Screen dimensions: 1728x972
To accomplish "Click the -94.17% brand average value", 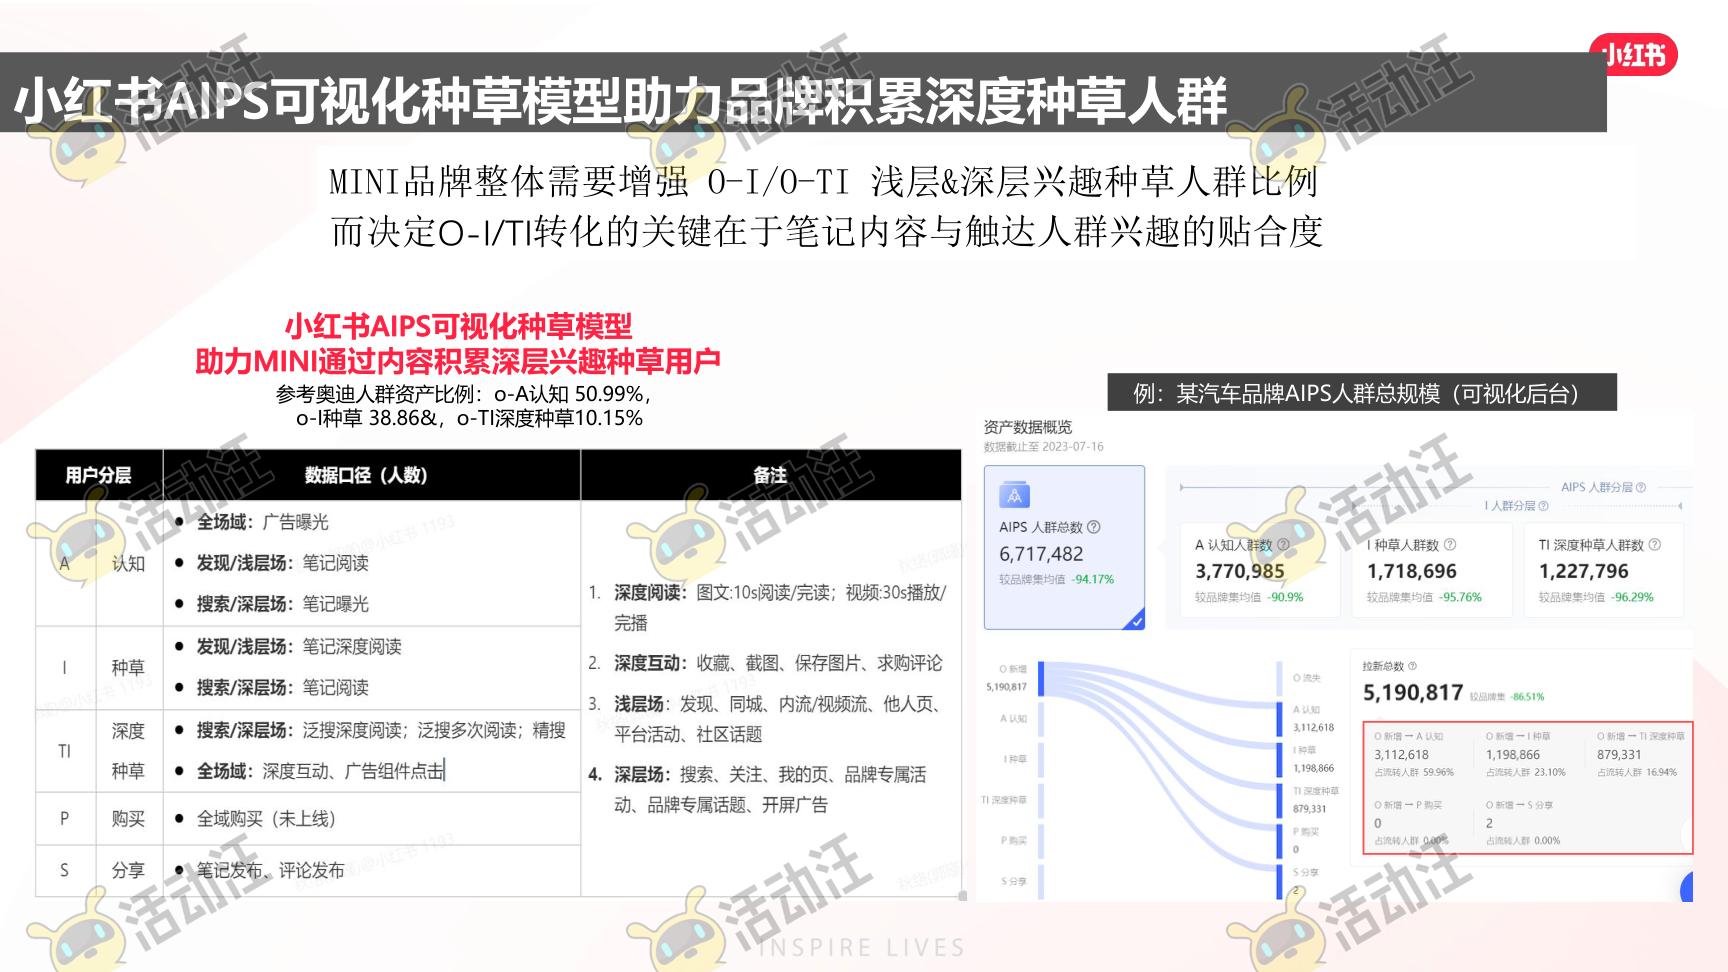I will [1093, 579].
